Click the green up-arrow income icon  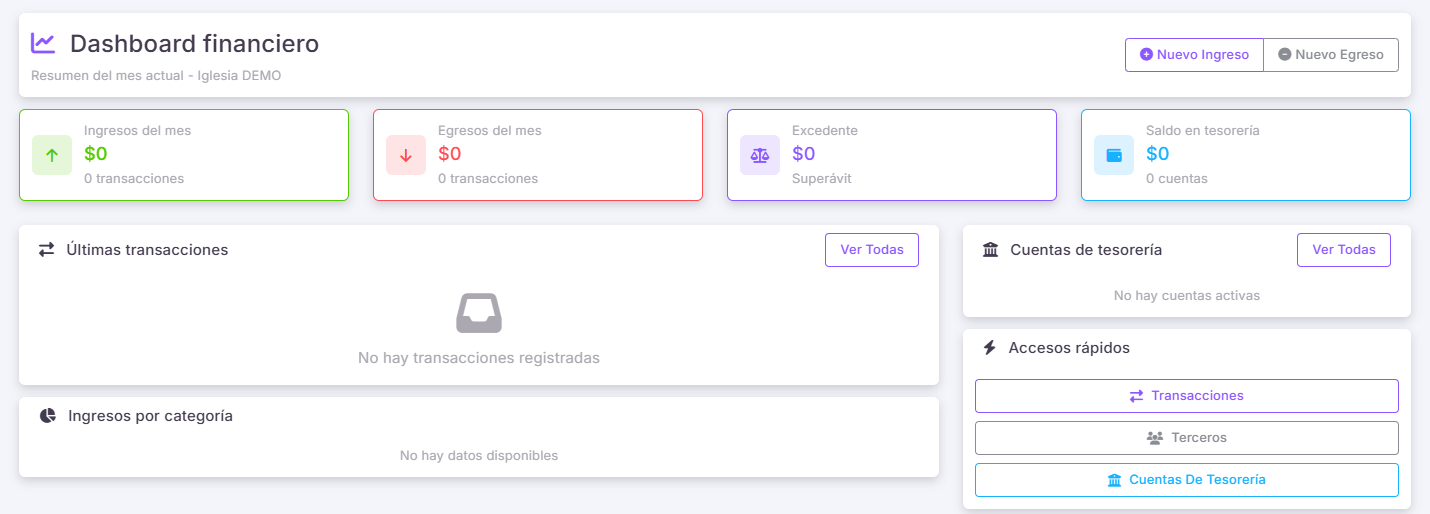[x=52, y=155]
